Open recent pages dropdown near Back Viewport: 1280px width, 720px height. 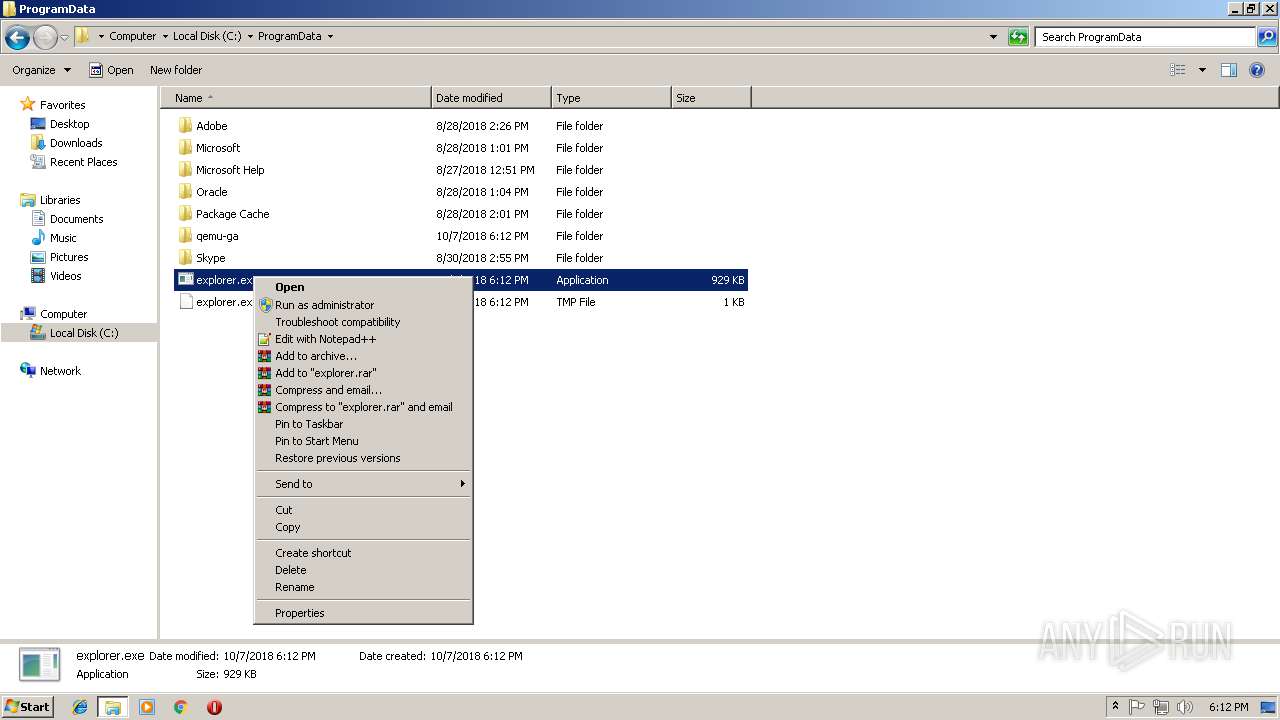[65, 37]
